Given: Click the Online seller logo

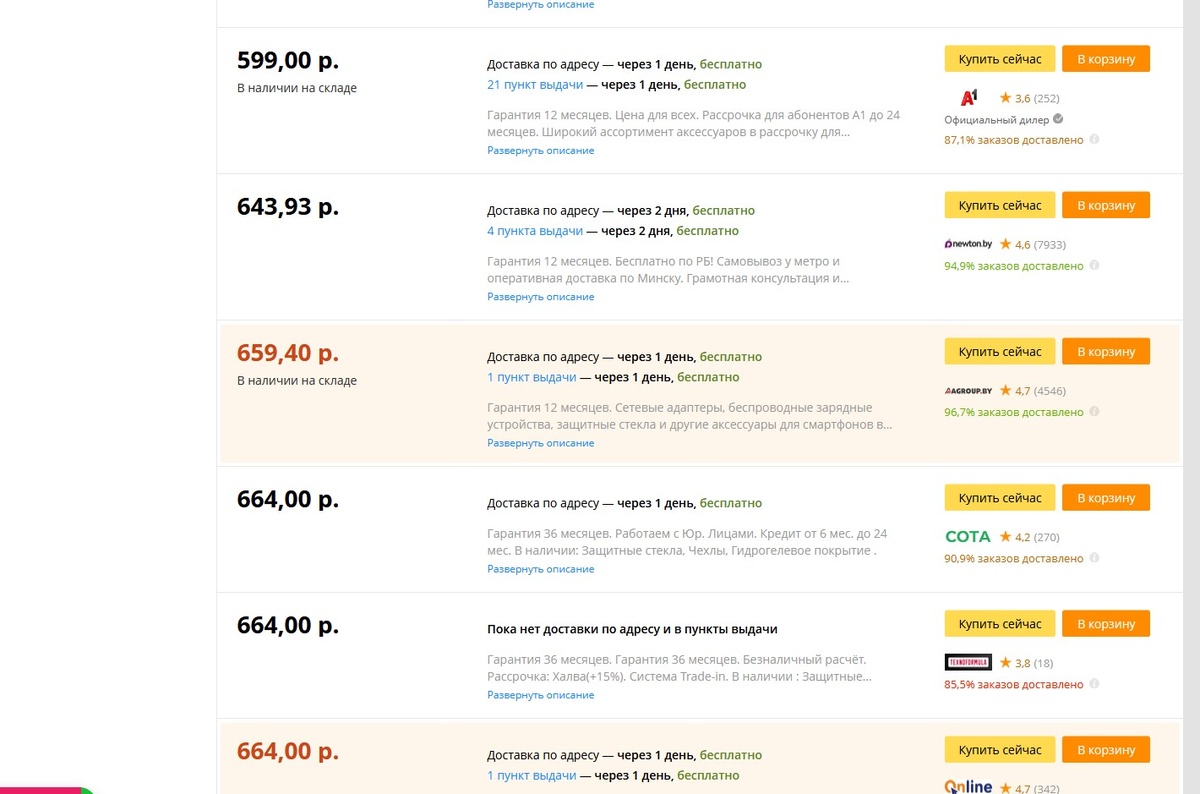Looking at the screenshot, I should 967,787.
